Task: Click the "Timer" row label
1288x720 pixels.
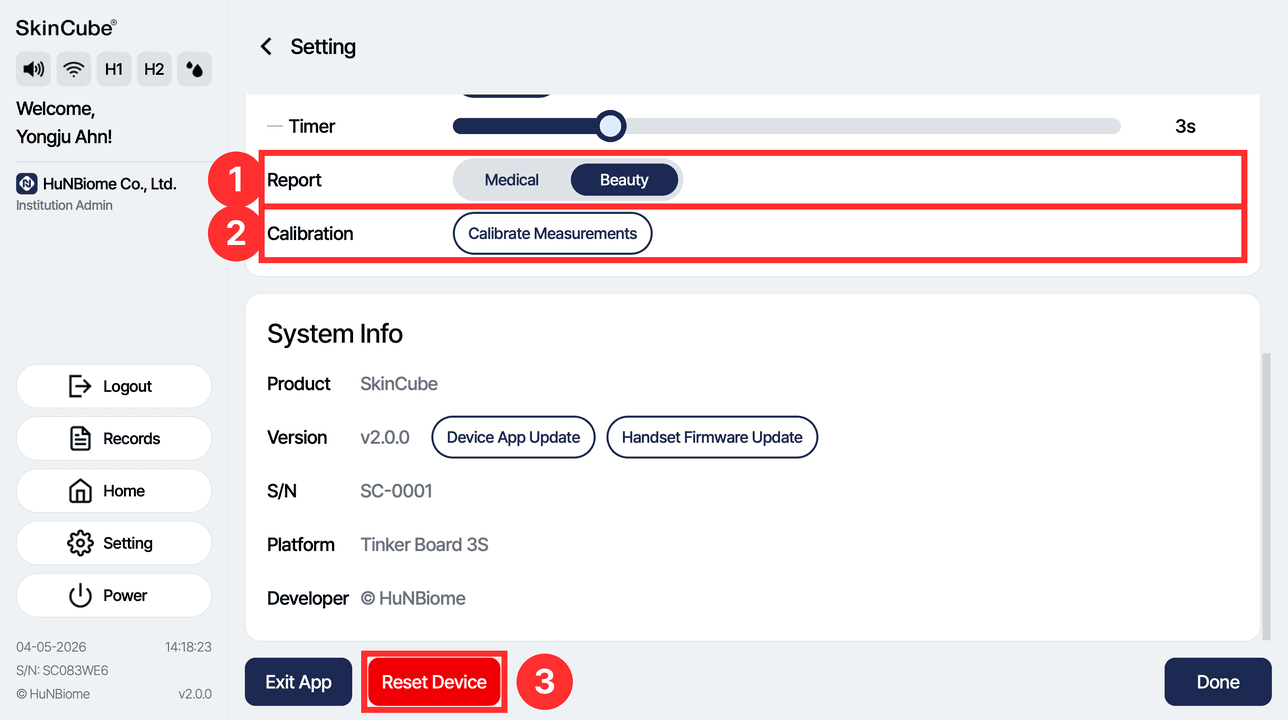Action: coord(312,126)
